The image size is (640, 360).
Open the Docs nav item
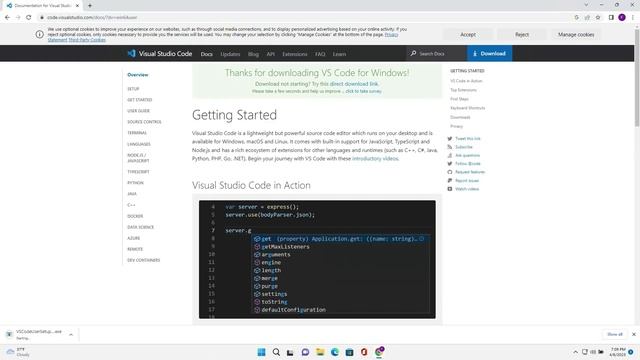click(207, 54)
